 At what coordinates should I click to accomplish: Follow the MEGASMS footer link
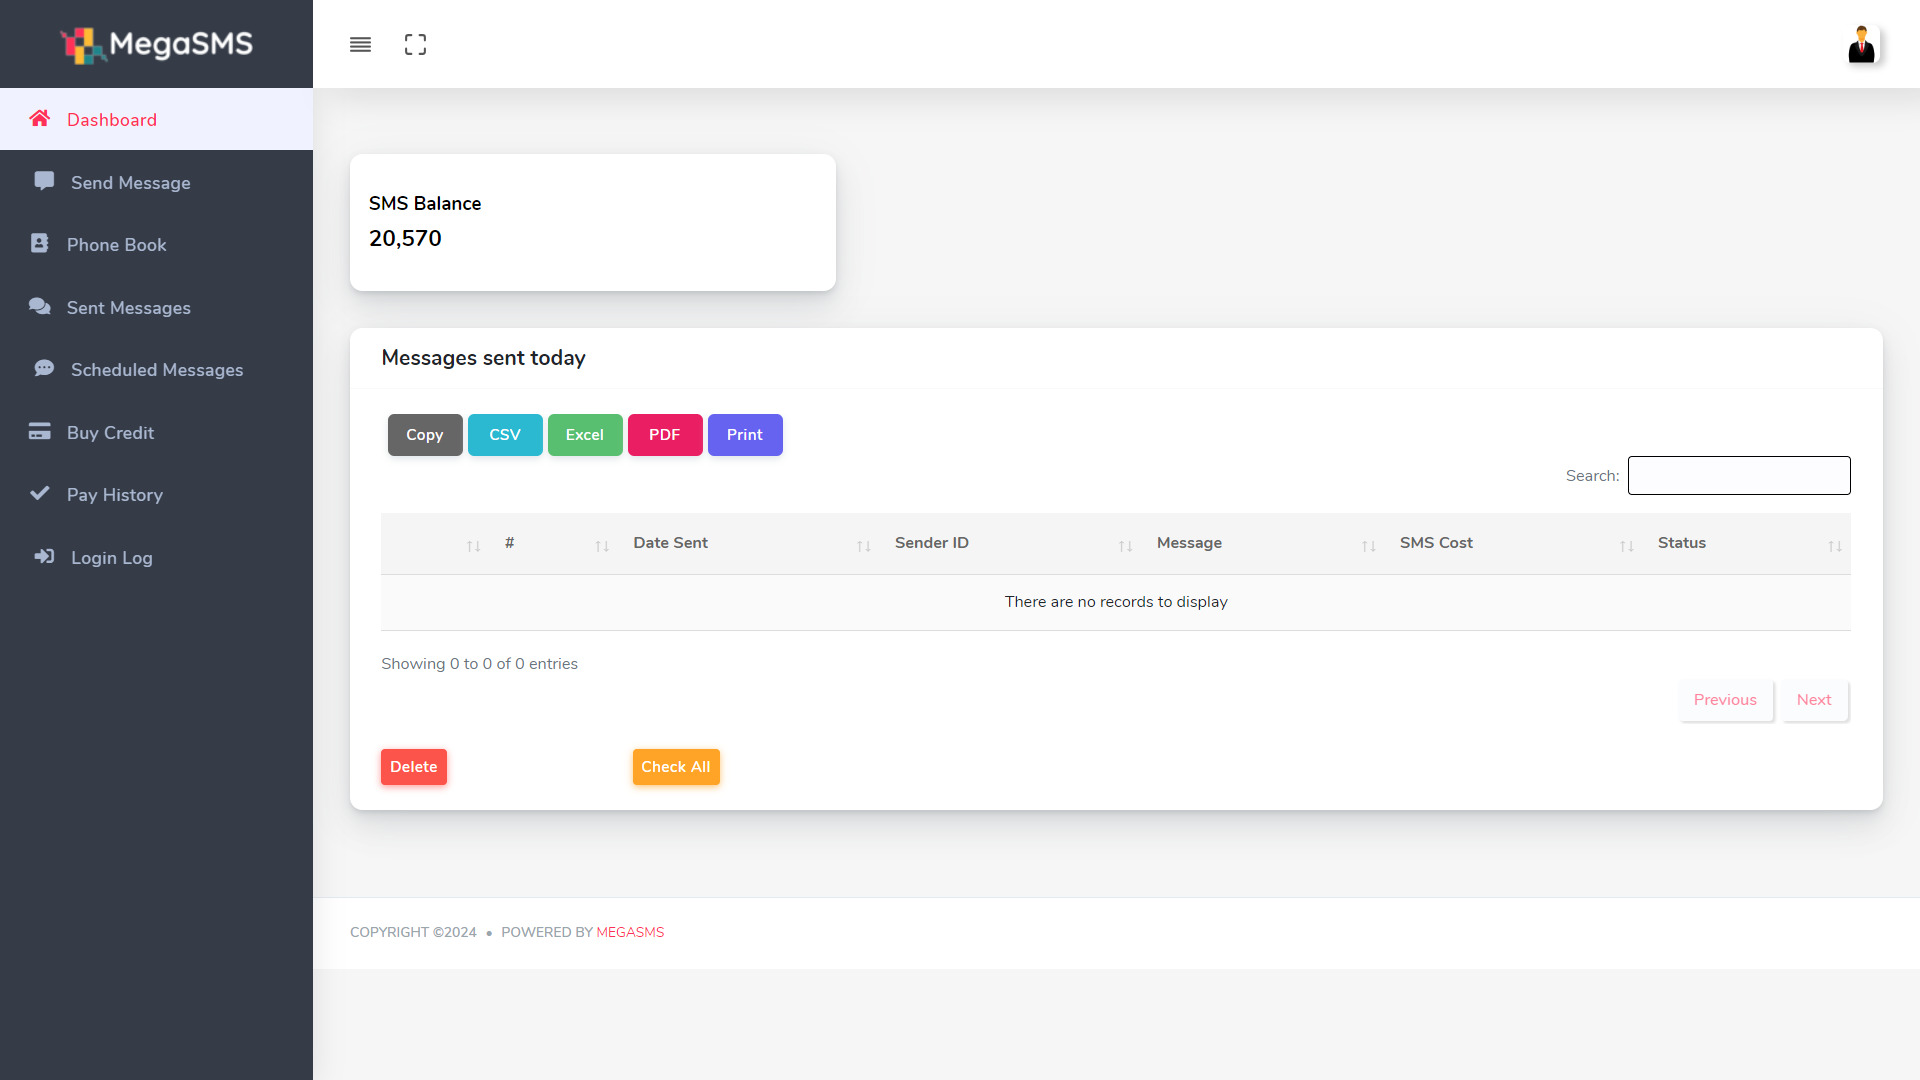pyautogui.click(x=630, y=932)
